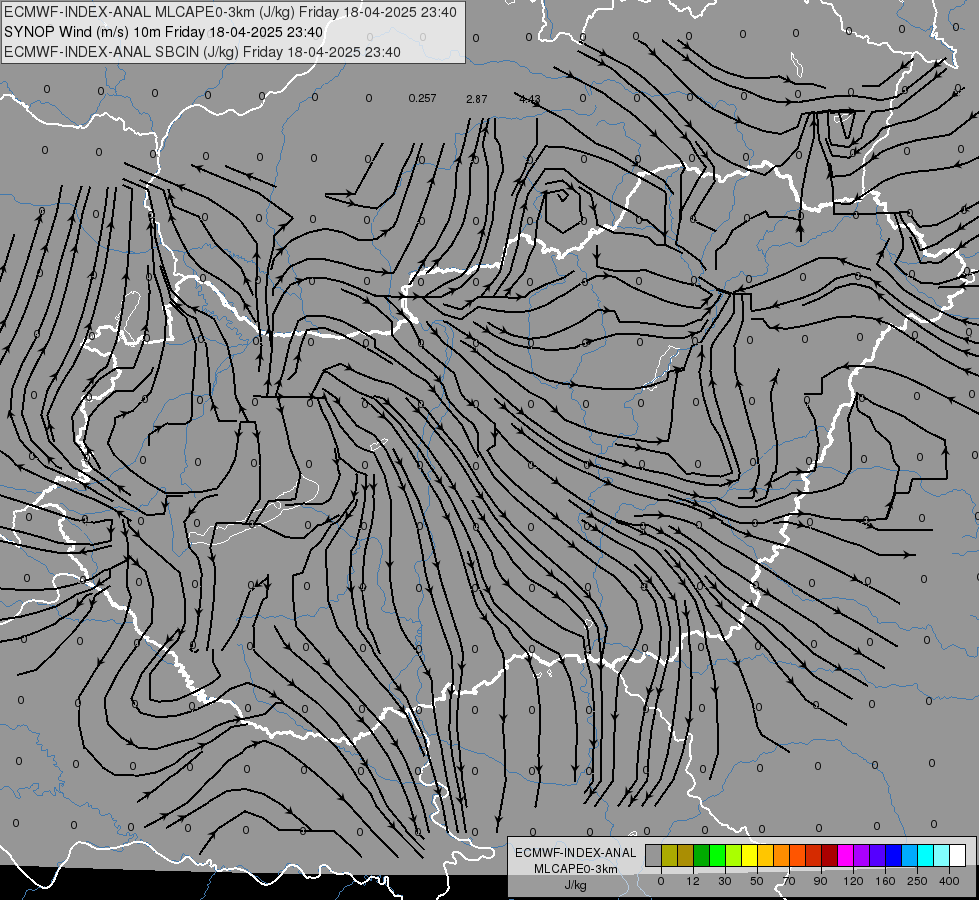Click the gray swatch in the MLCAPE legend
Screen dimensions: 979x900
point(654,855)
